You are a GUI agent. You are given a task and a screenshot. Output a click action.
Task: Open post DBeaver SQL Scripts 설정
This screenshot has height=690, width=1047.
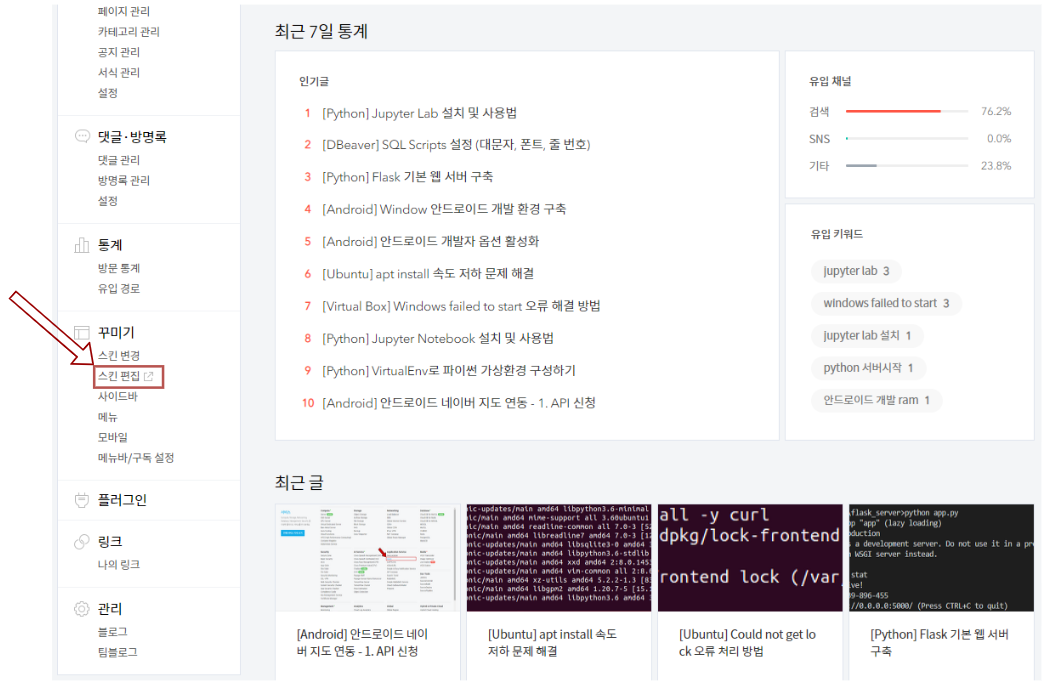456,144
